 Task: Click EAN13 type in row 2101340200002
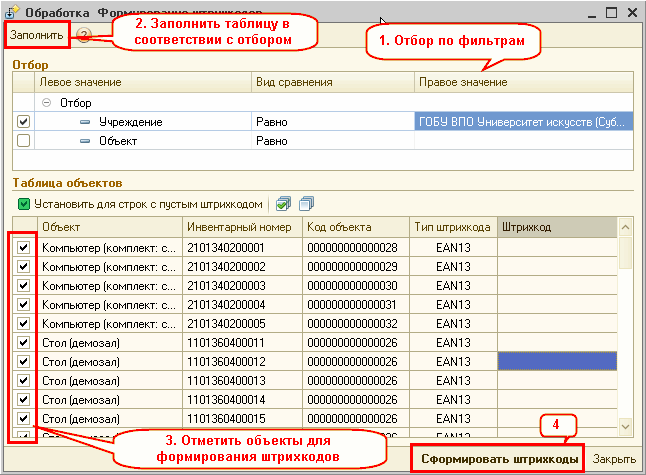[453, 266]
